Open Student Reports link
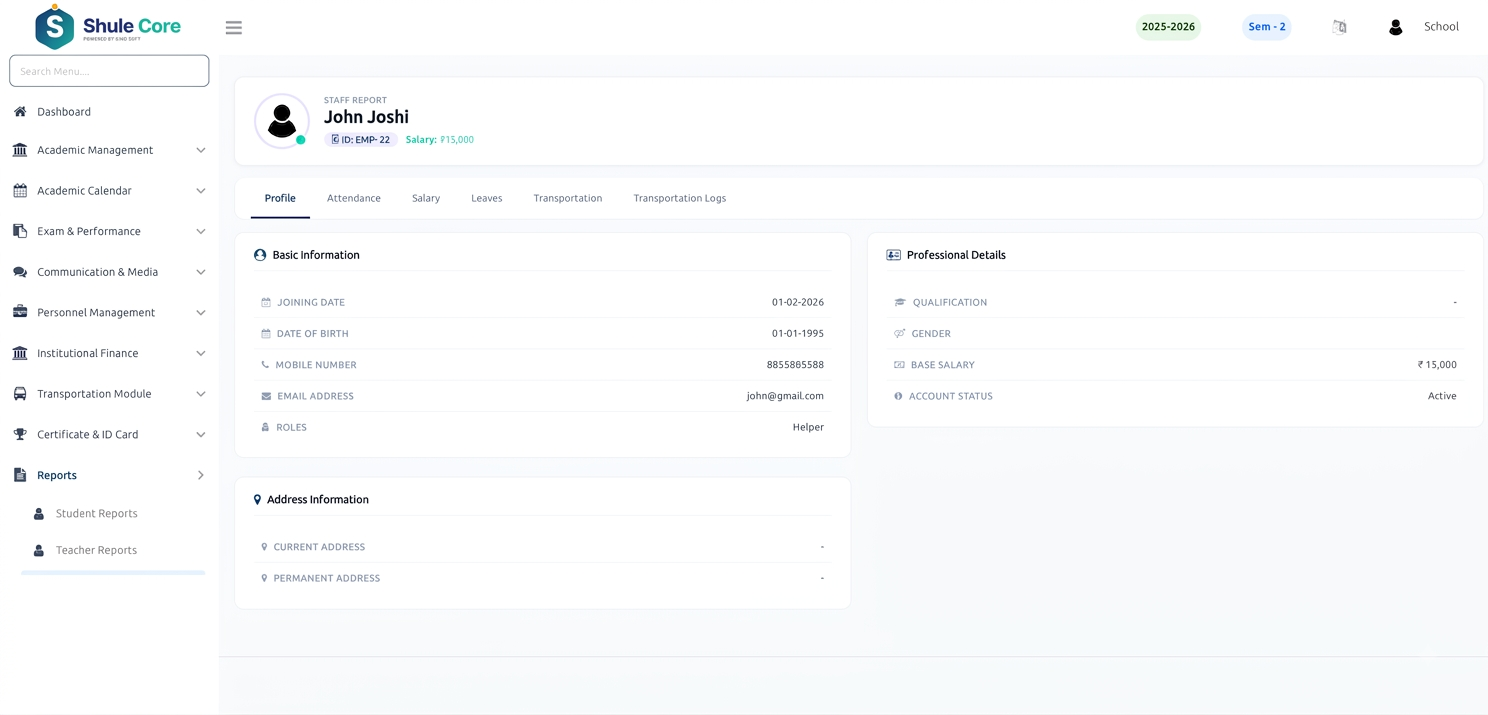 tap(97, 514)
